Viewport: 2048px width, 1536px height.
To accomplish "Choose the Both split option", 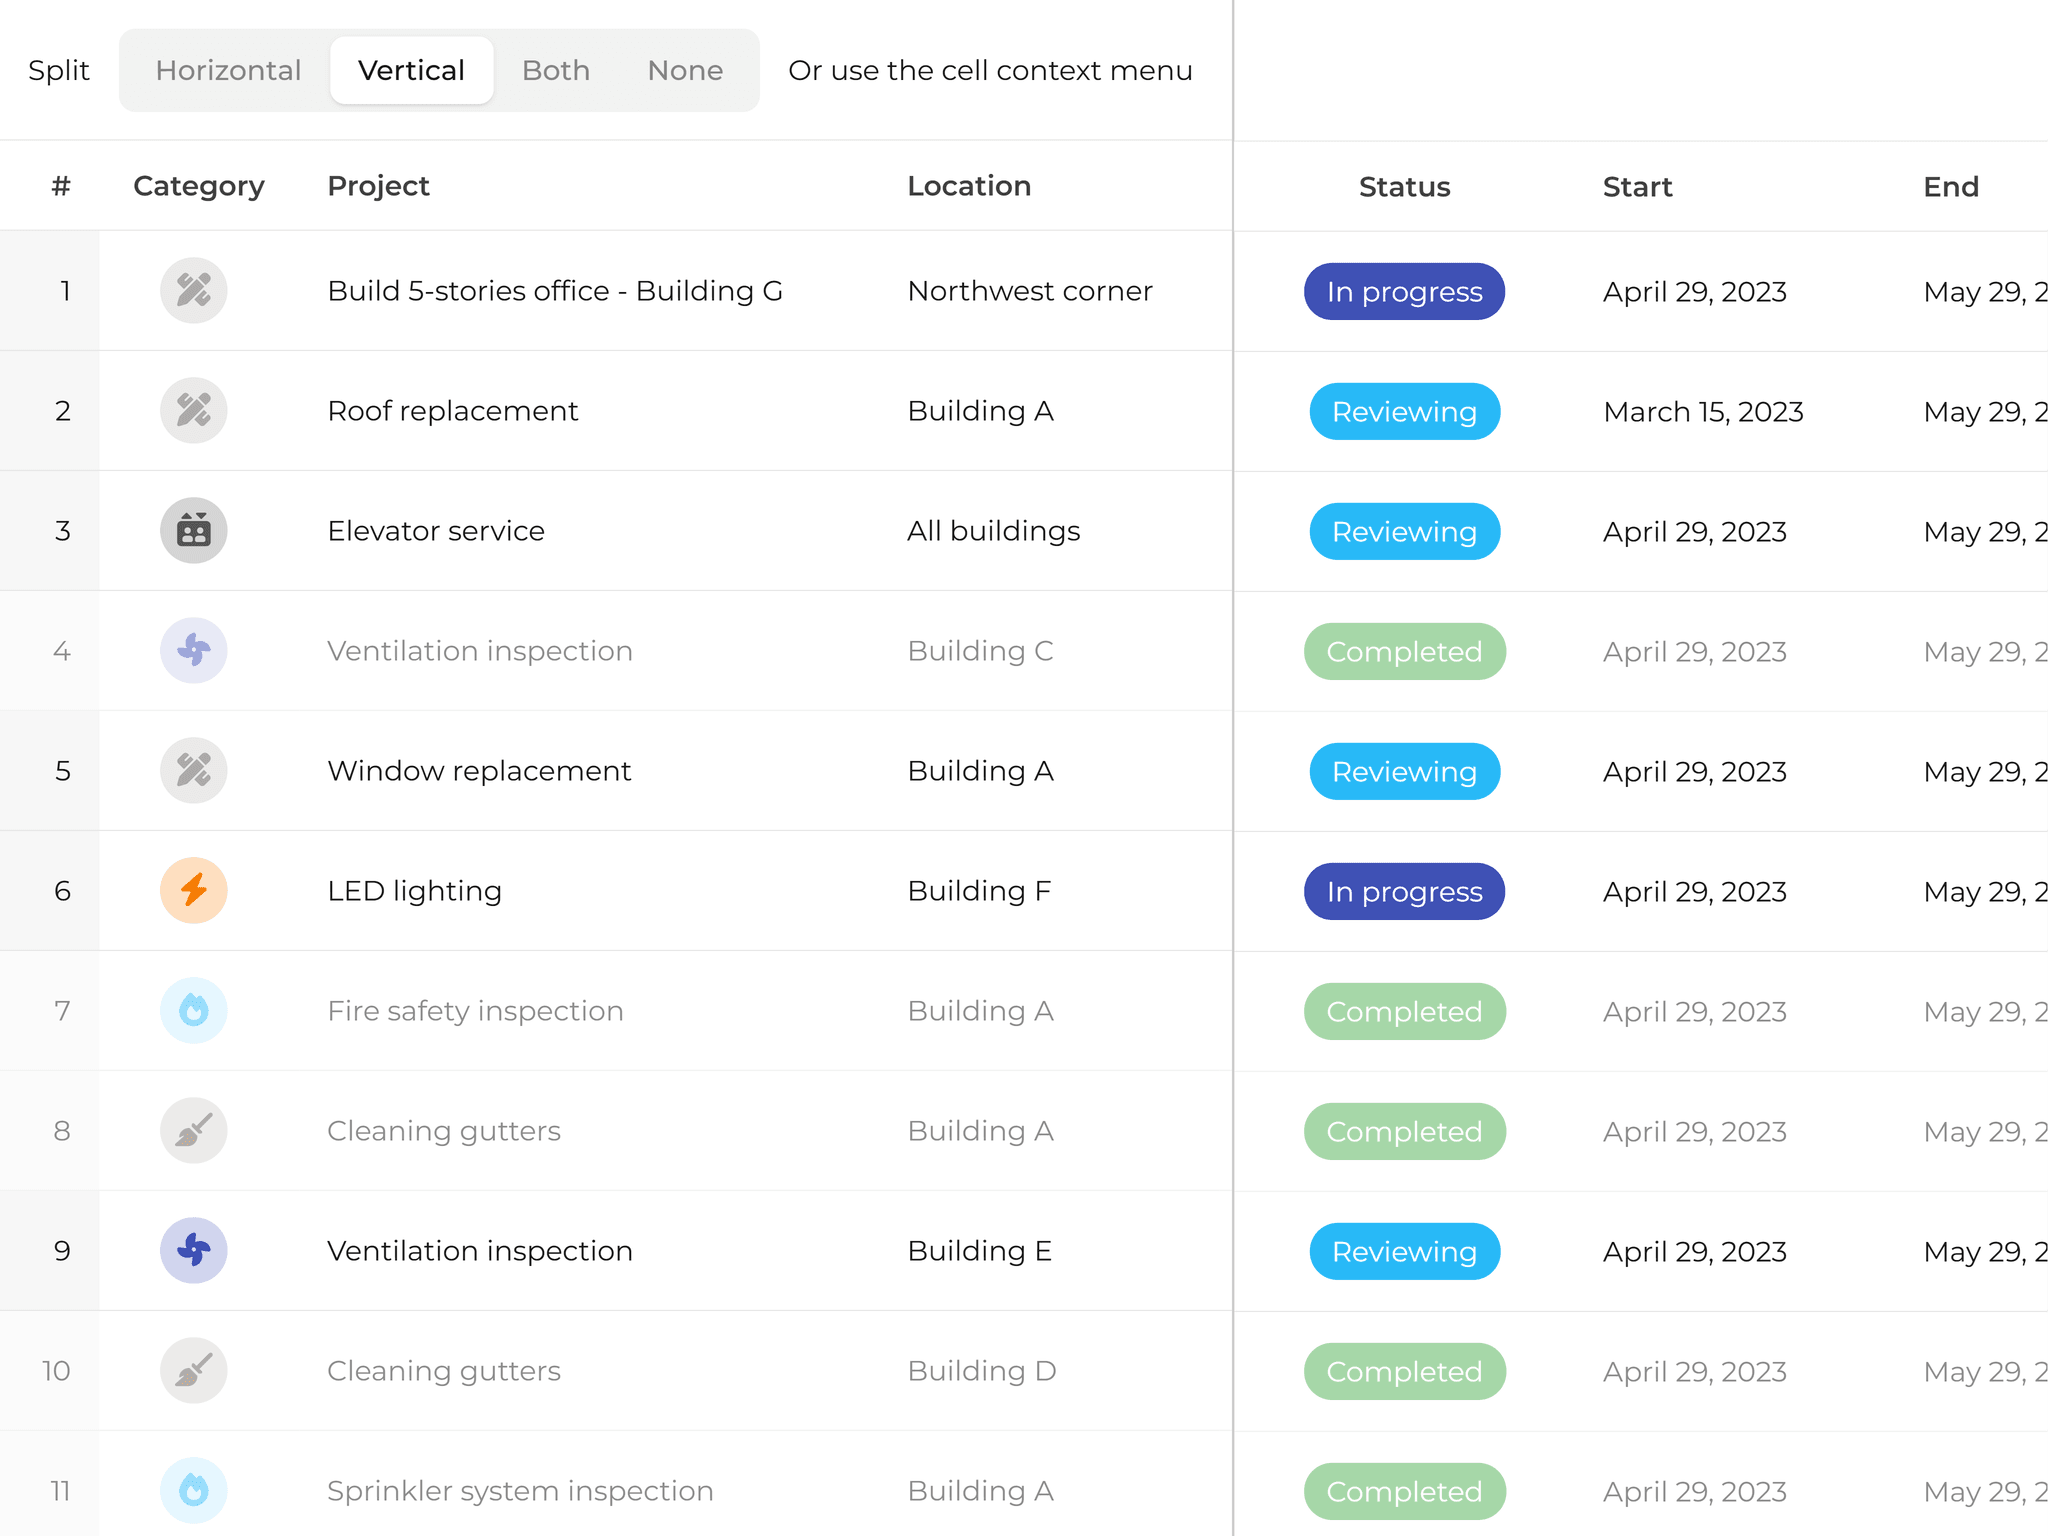I will point(556,71).
